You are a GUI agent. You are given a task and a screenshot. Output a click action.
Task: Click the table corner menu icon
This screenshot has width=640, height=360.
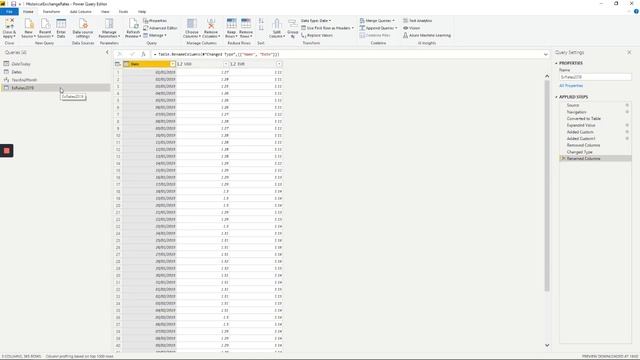(118, 64)
